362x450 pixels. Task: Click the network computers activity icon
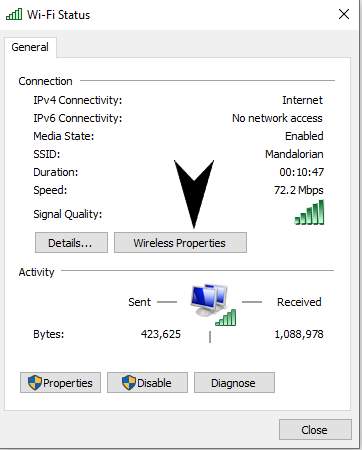point(213,305)
